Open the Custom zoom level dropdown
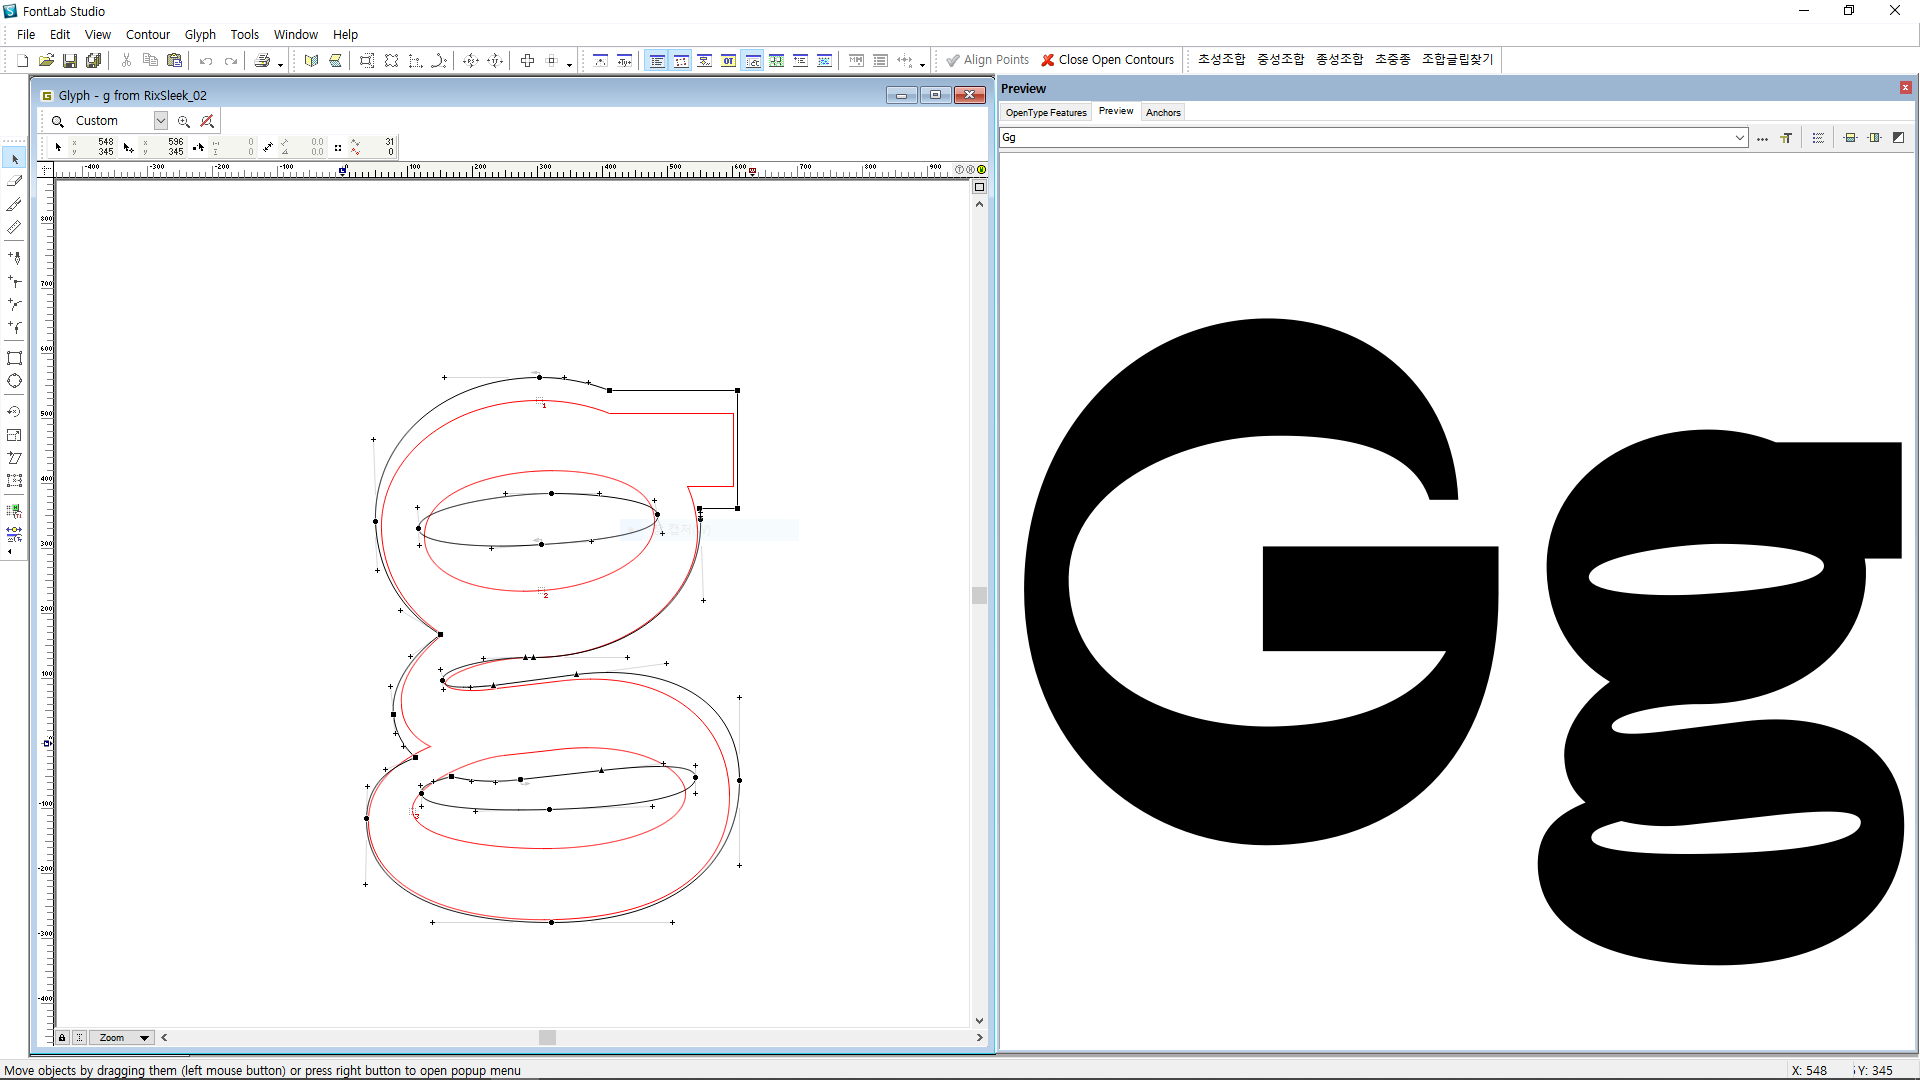Screen dimensions: 1920x1080 tap(160, 121)
